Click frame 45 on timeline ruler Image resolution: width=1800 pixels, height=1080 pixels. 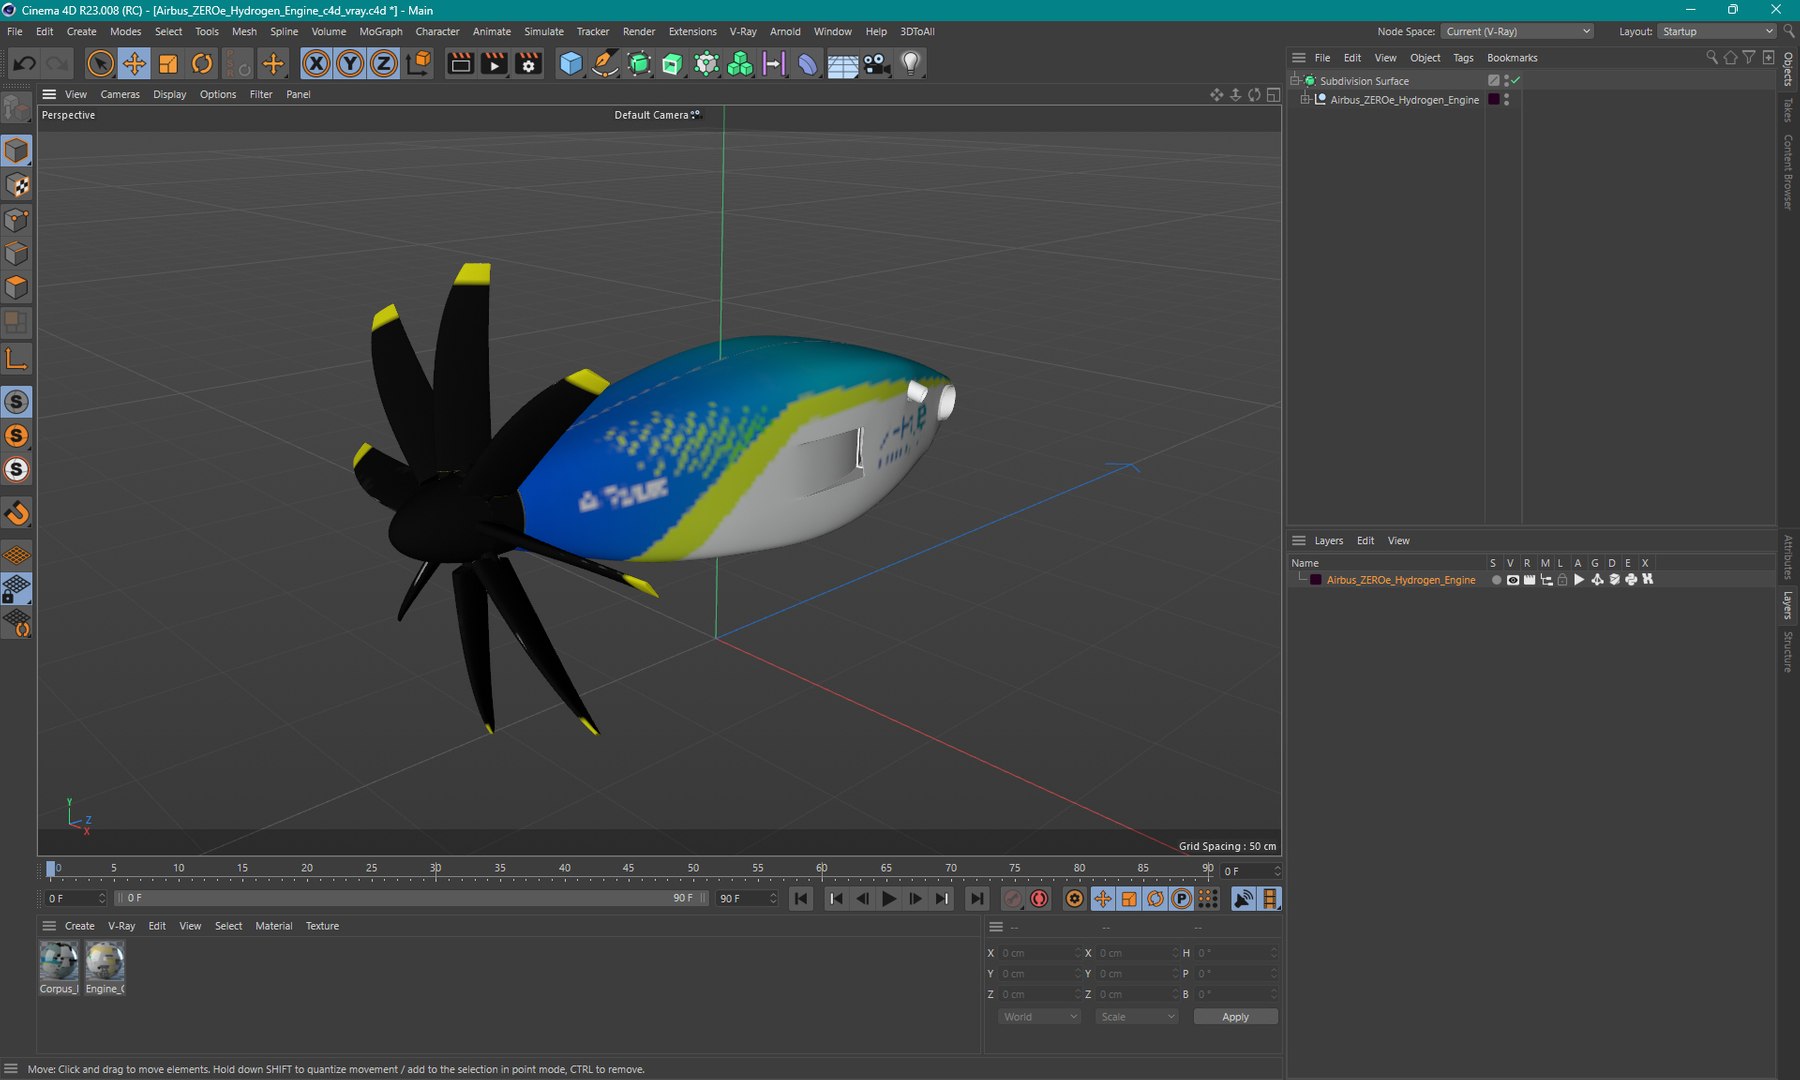coord(628,869)
